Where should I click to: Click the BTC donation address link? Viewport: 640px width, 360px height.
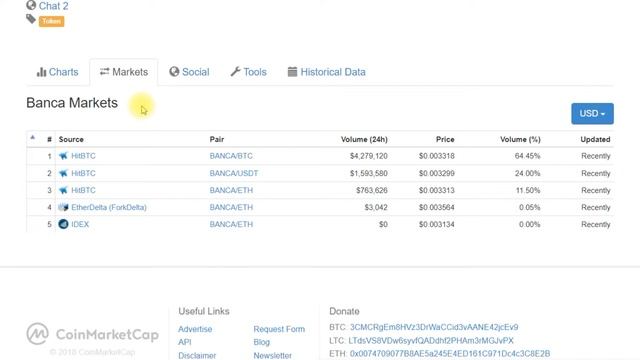pos(434,327)
